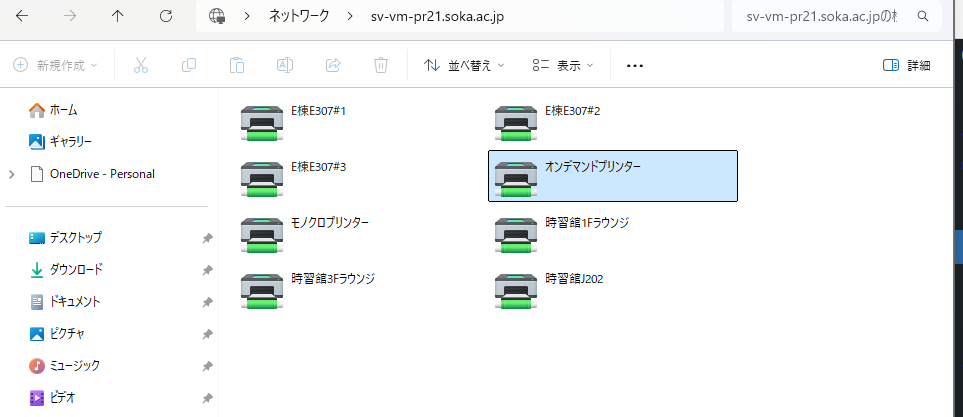The width and height of the screenshot is (963, 417).
Task: Open ダウンロード in the sidebar
Action: click(x=77, y=270)
